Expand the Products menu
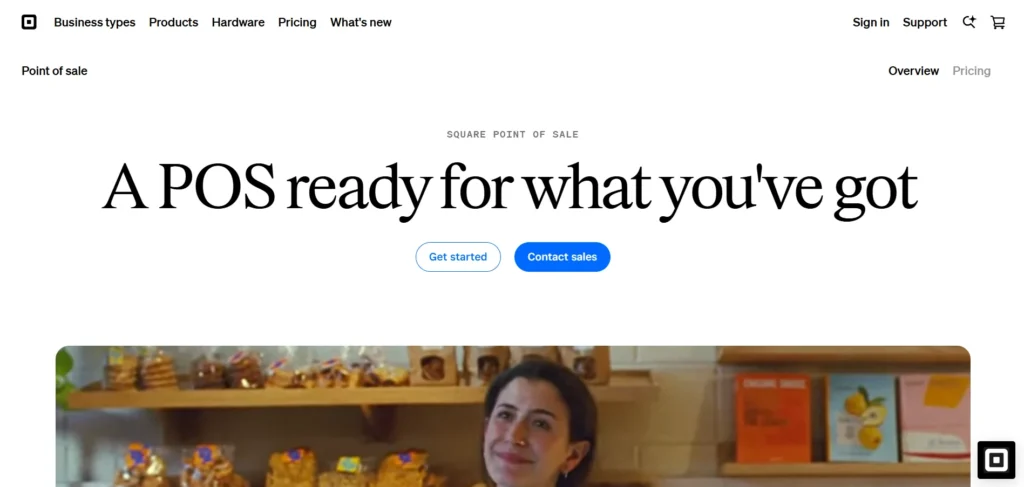The height and width of the screenshot is (487, 1024). [173, 22]
